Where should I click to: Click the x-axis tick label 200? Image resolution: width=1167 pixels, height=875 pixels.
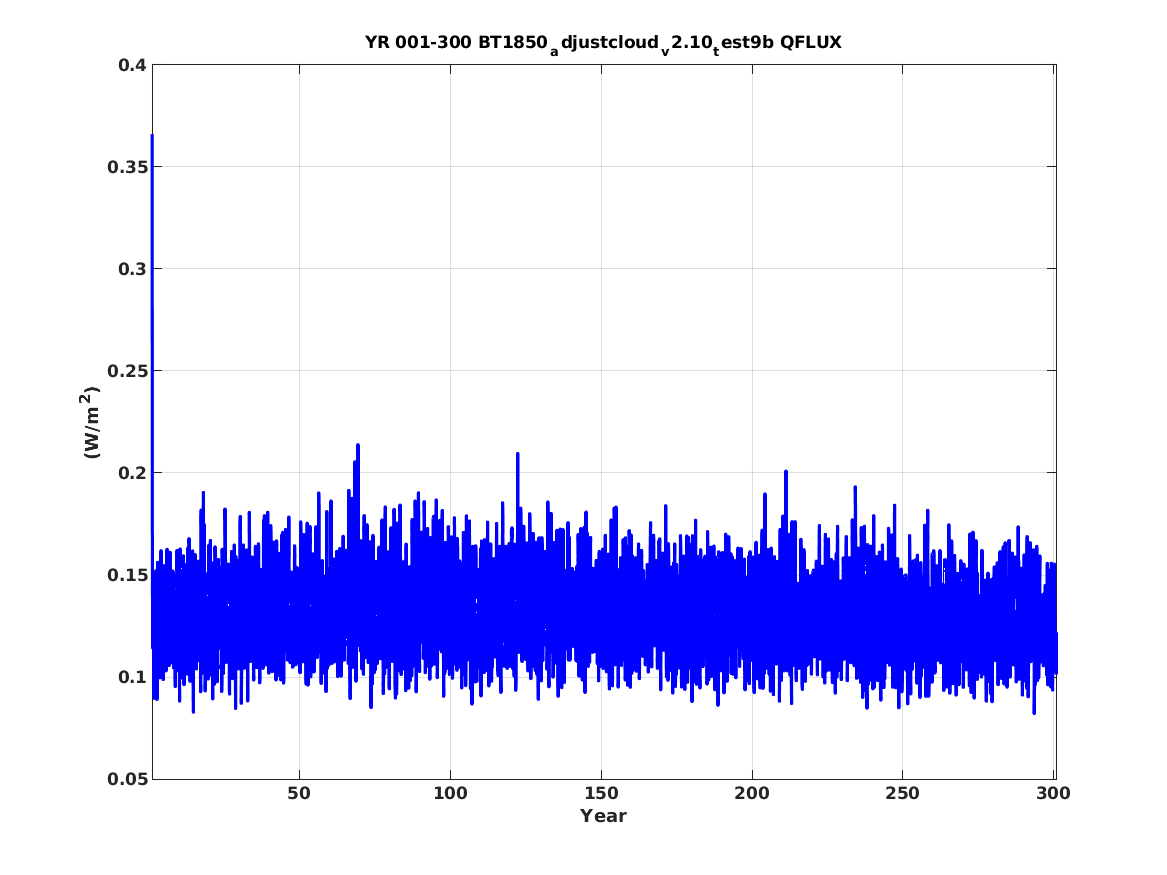tap(752, 793)
